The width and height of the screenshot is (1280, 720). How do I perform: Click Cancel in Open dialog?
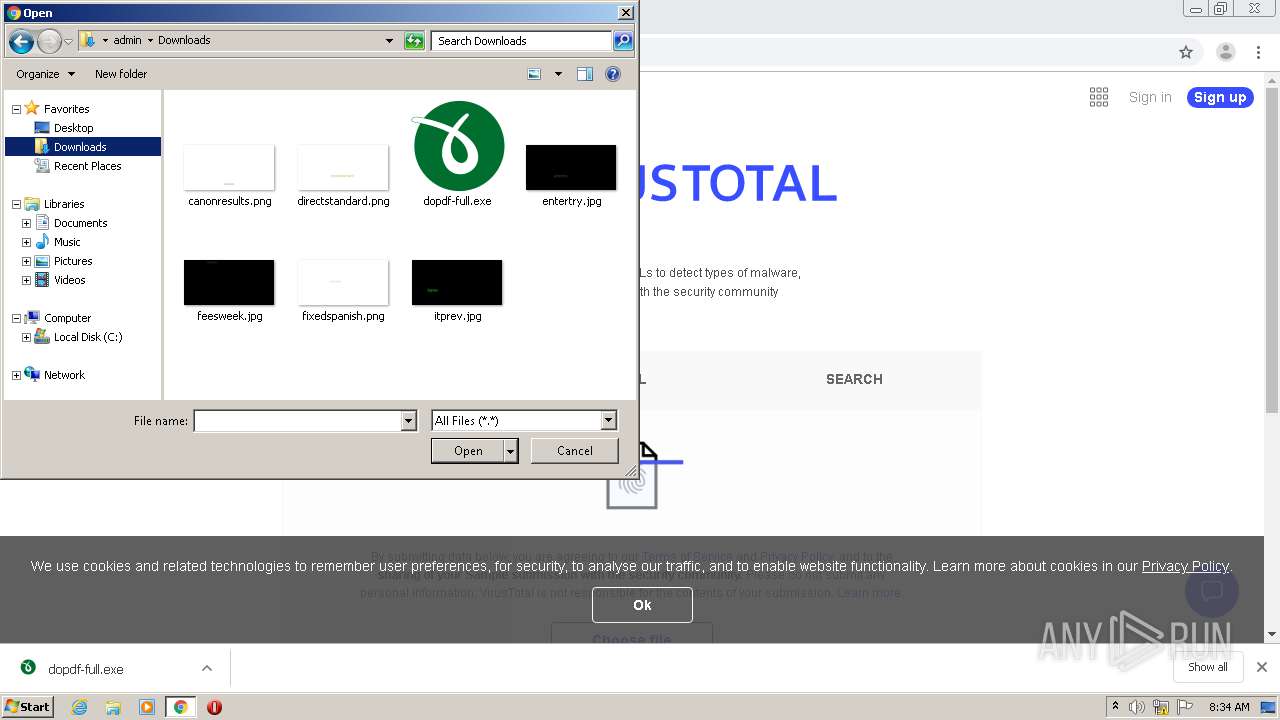pyautogui.click(x=575, y=451)
